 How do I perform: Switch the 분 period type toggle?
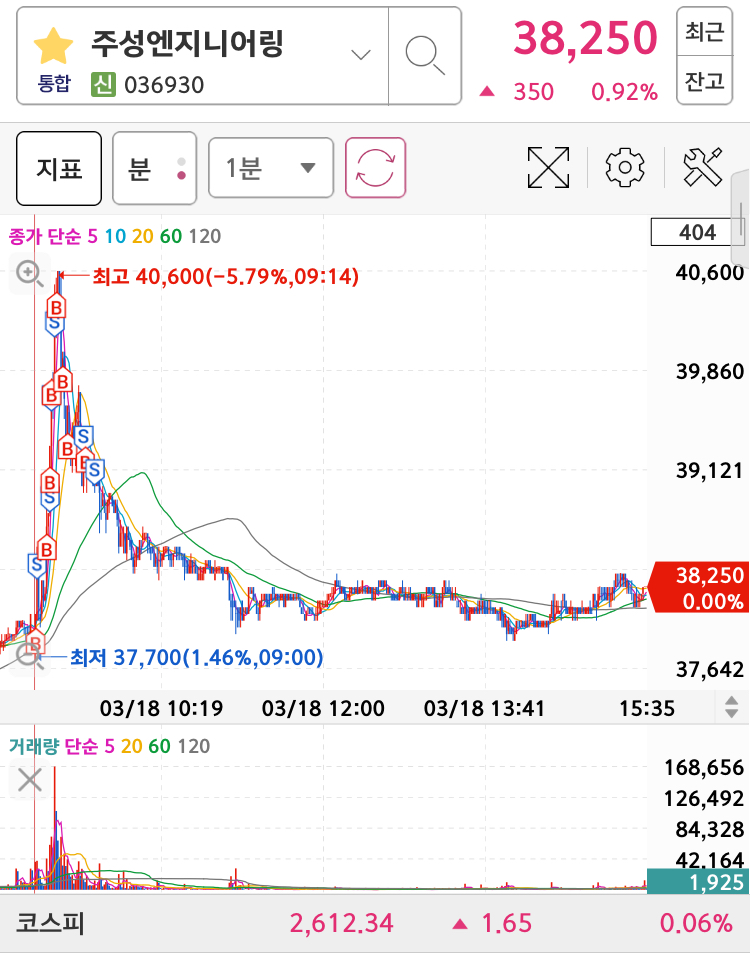[x=154, y=168]
